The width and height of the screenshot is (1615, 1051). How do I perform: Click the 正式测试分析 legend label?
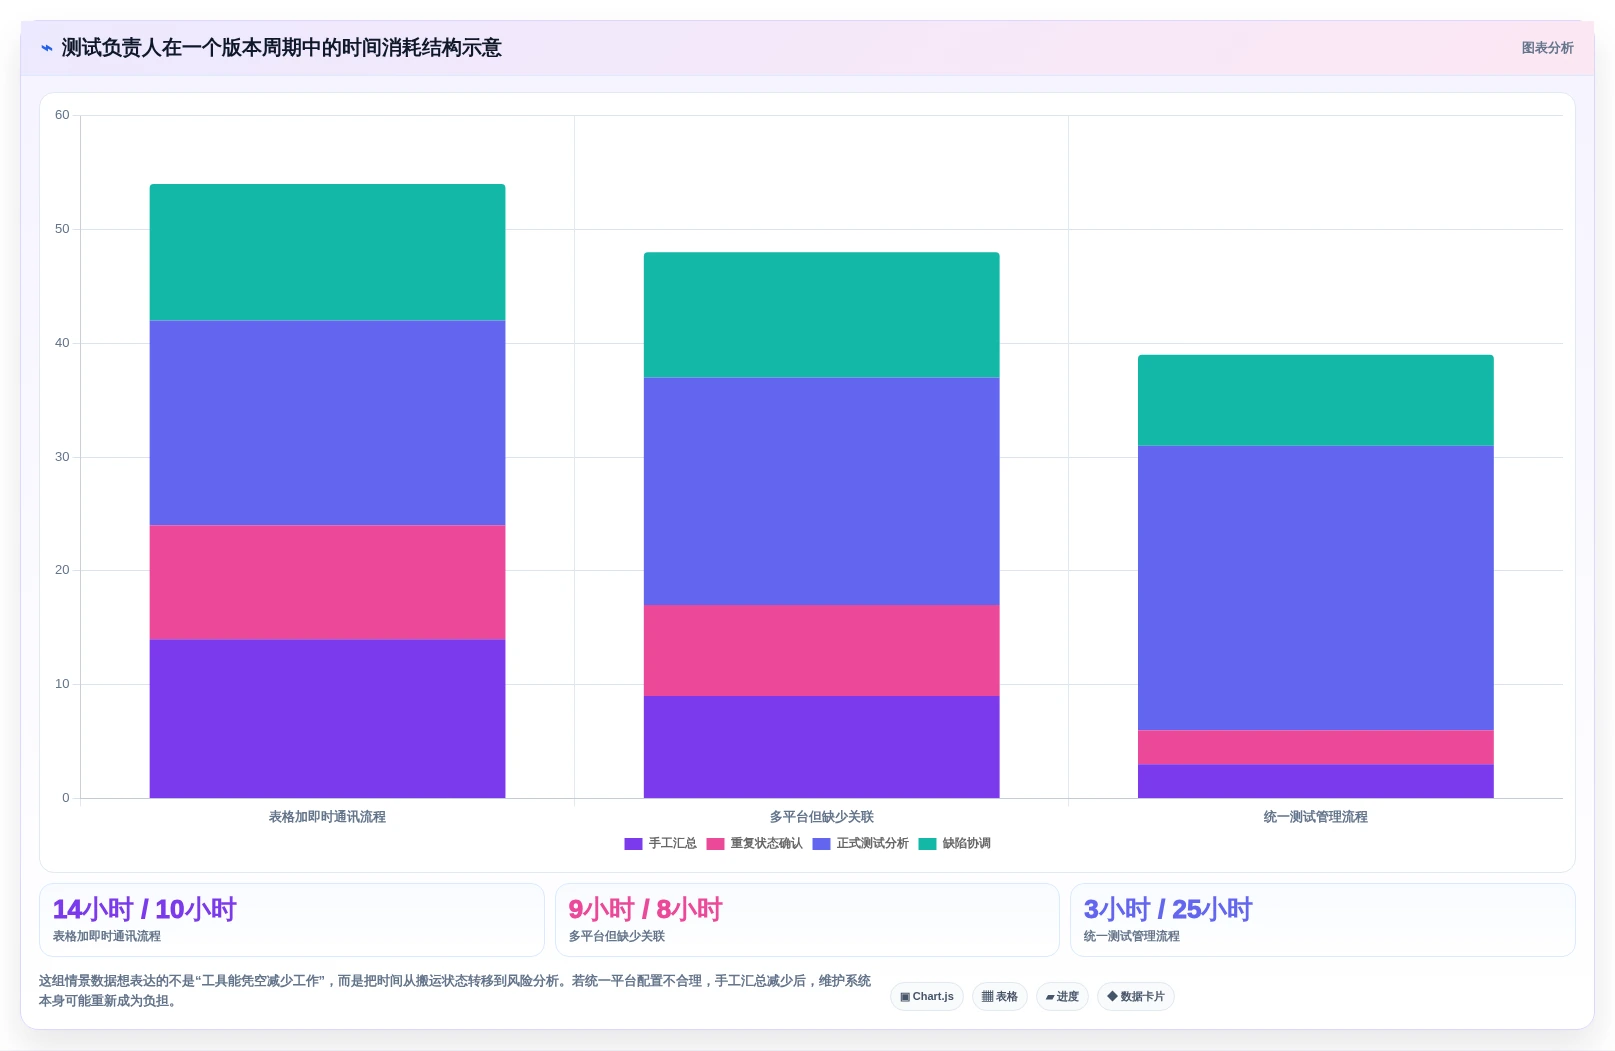point(872,844)
